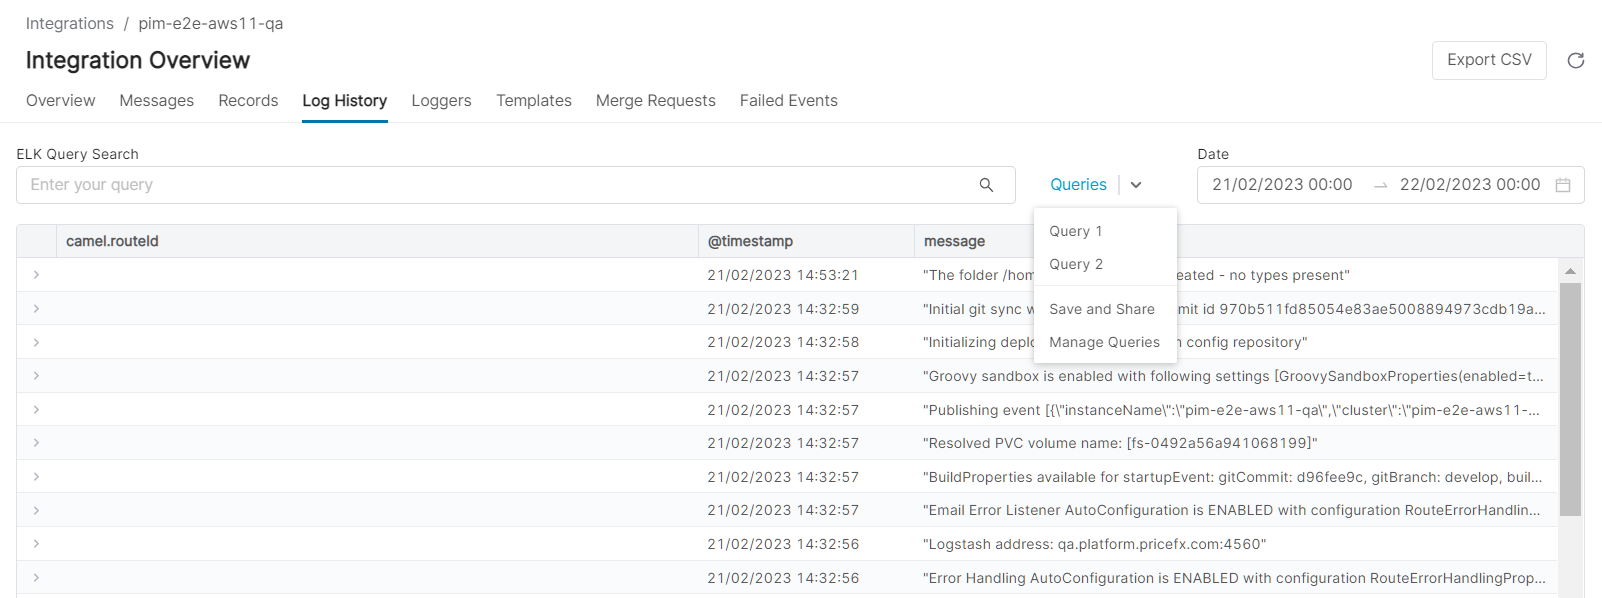
Task: Expand the Groovy sandbox log row
Action: [36, 375]
